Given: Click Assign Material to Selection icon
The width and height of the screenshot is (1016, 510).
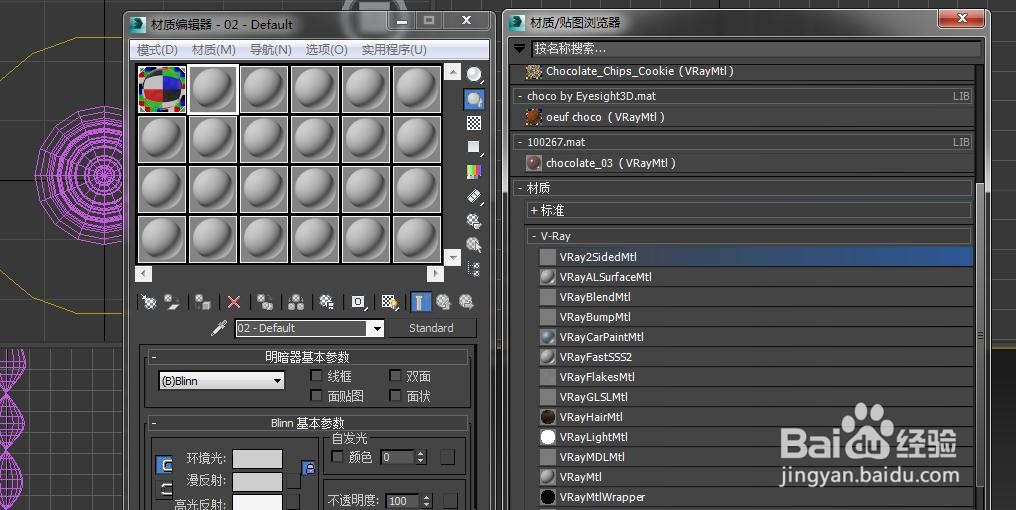Looking at the screenshot, I should pyautogui.click(x=203, y=302).
